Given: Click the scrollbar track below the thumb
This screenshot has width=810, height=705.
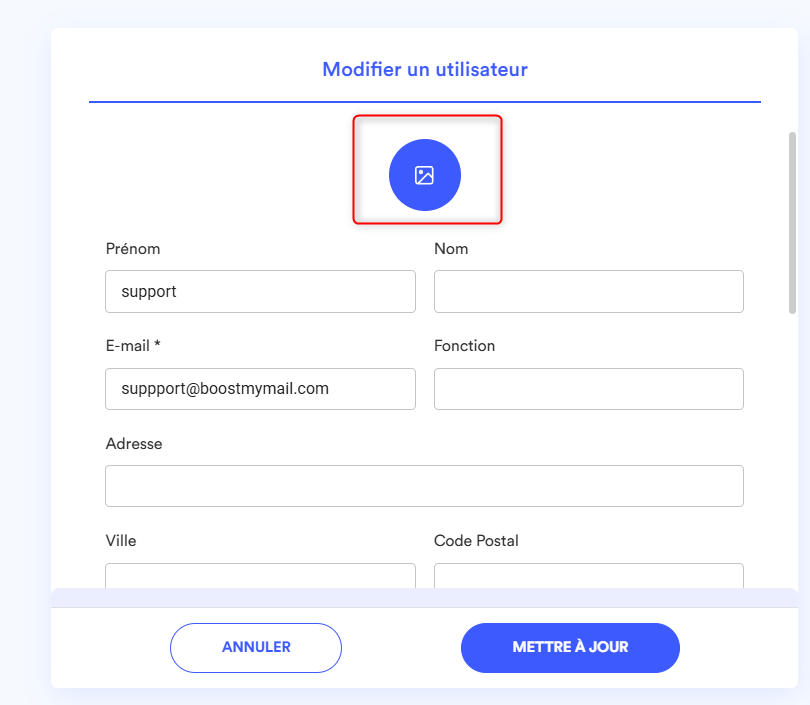Looking at the screenshot, I should tap(792, 449).
